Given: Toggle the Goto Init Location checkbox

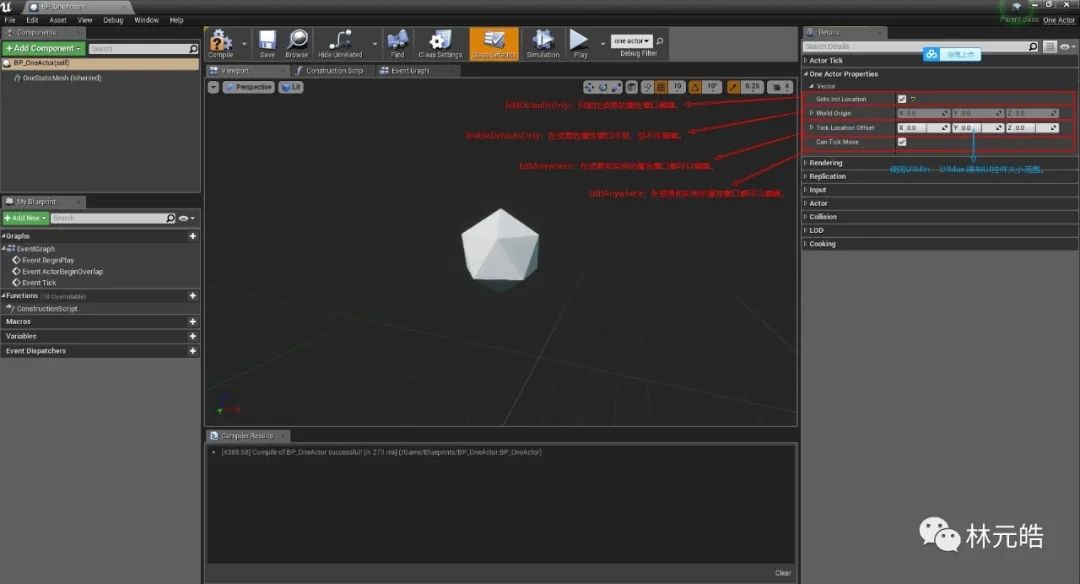Looking at the screenshot, I should tap(902, 99).
